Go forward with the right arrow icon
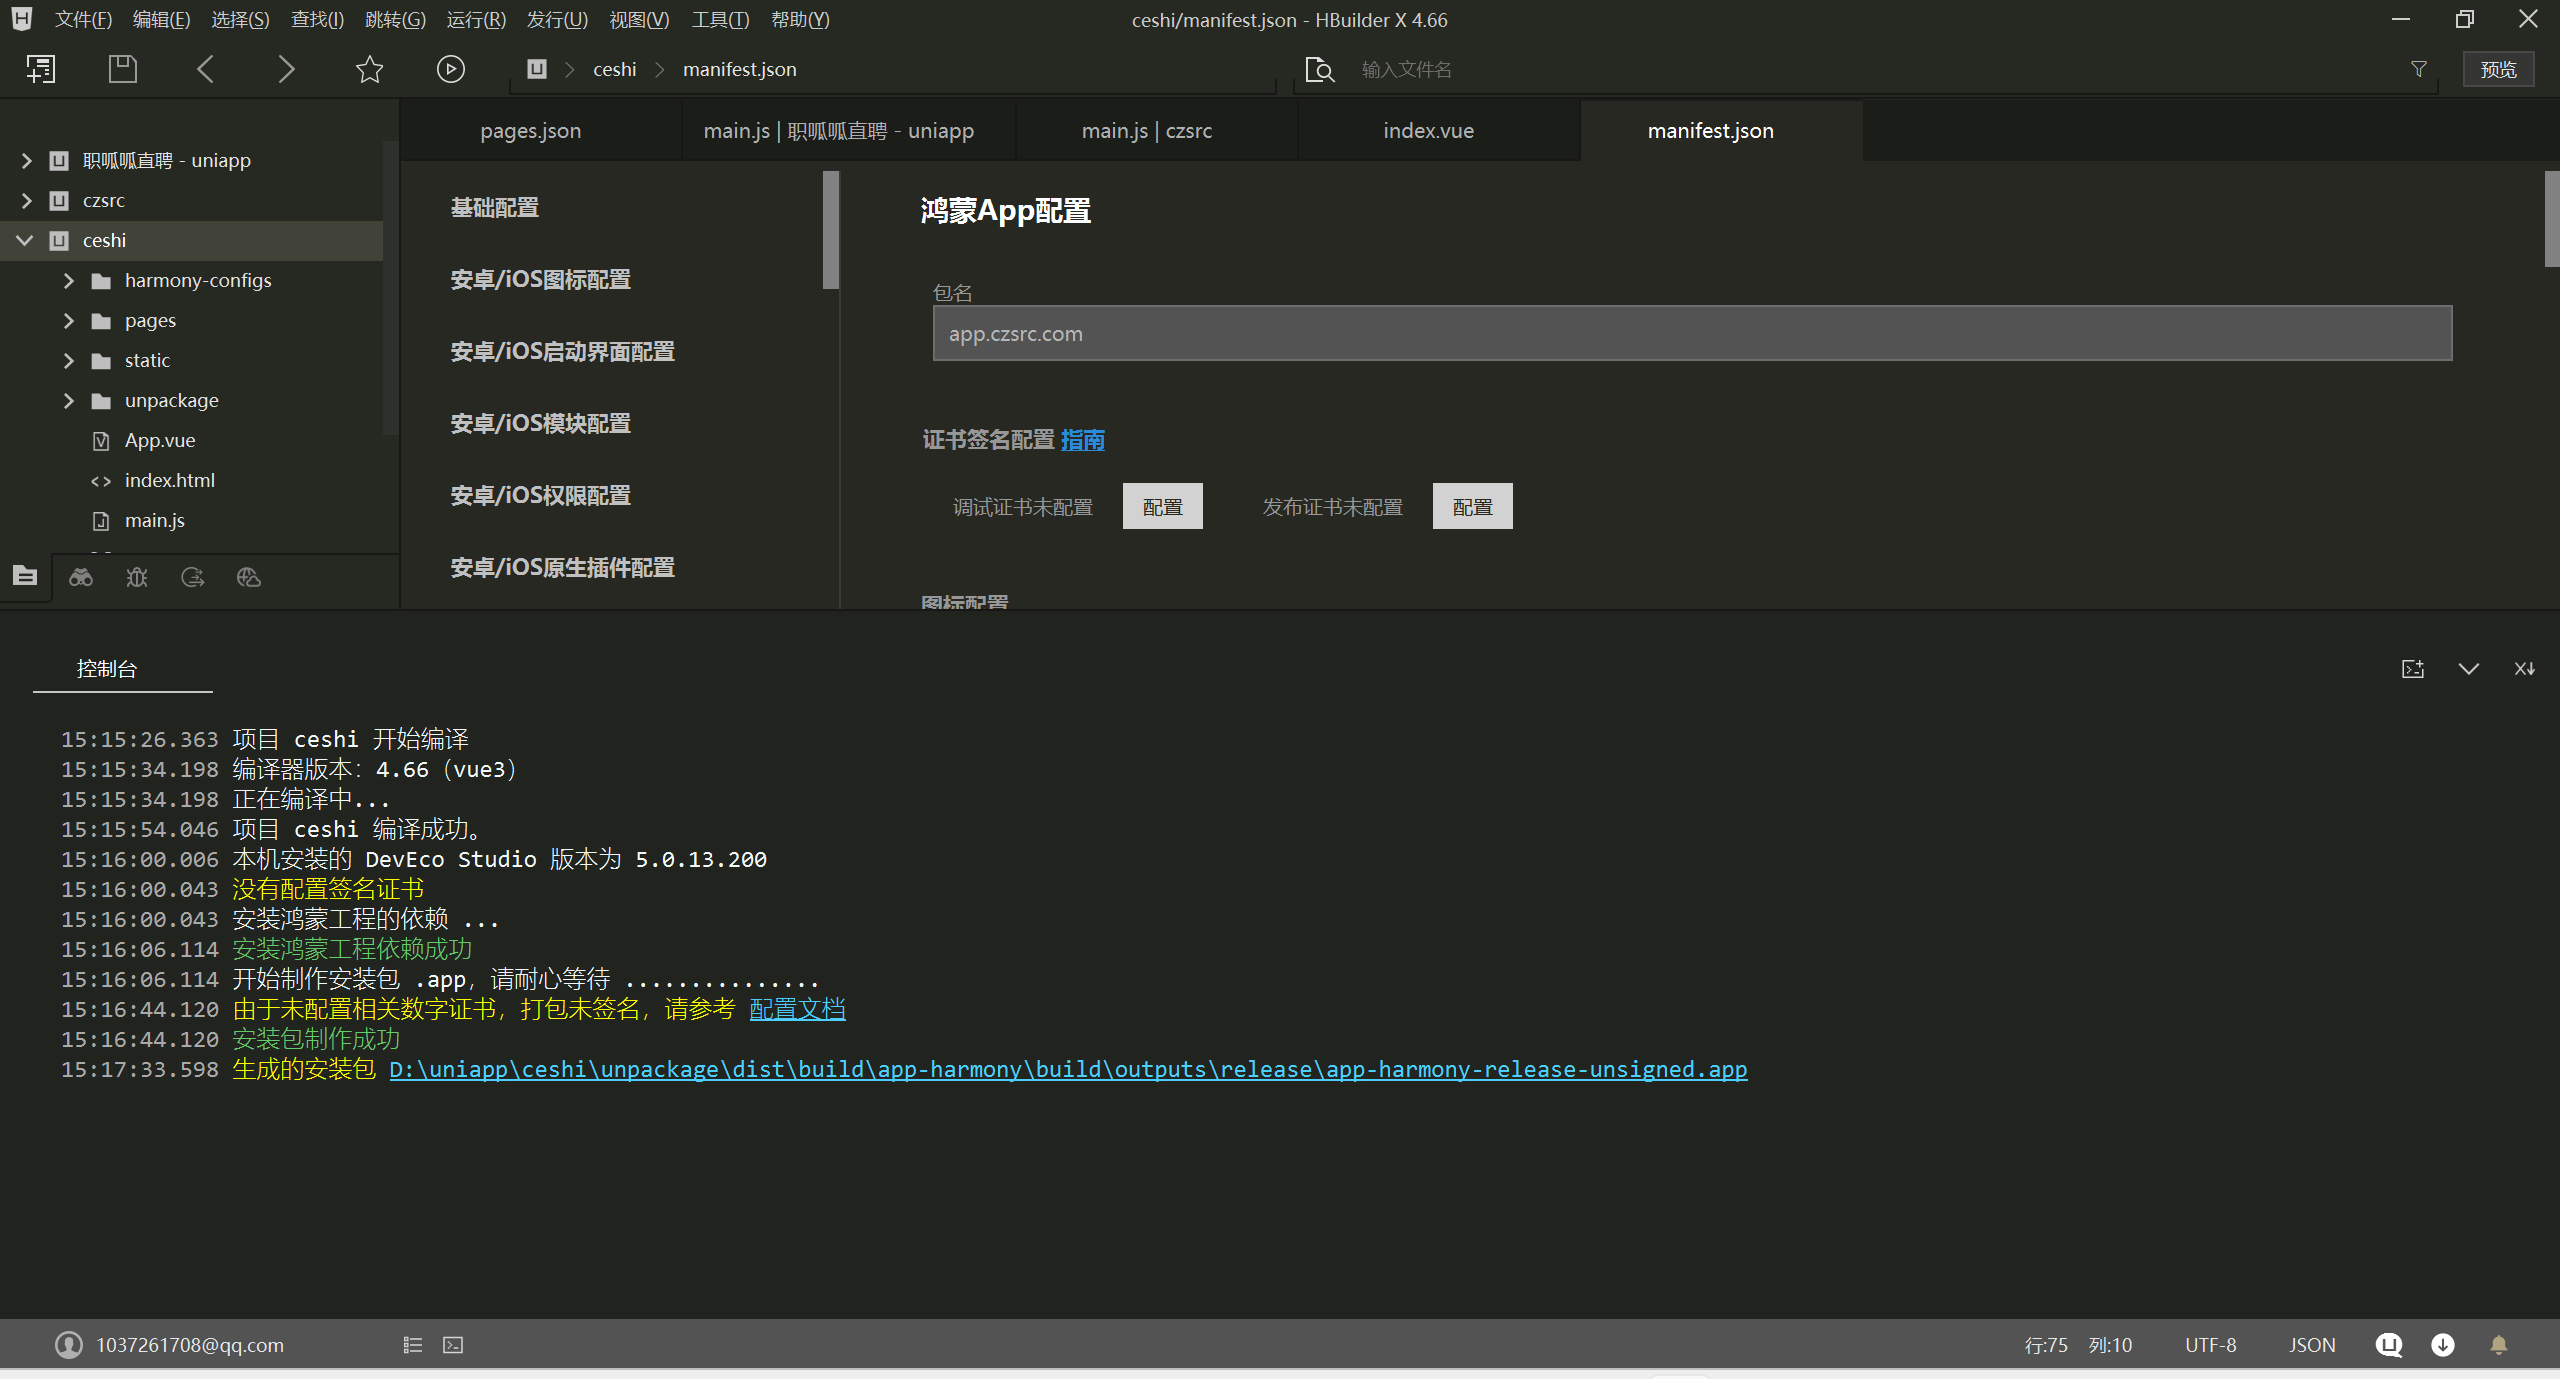 [286, 69]
